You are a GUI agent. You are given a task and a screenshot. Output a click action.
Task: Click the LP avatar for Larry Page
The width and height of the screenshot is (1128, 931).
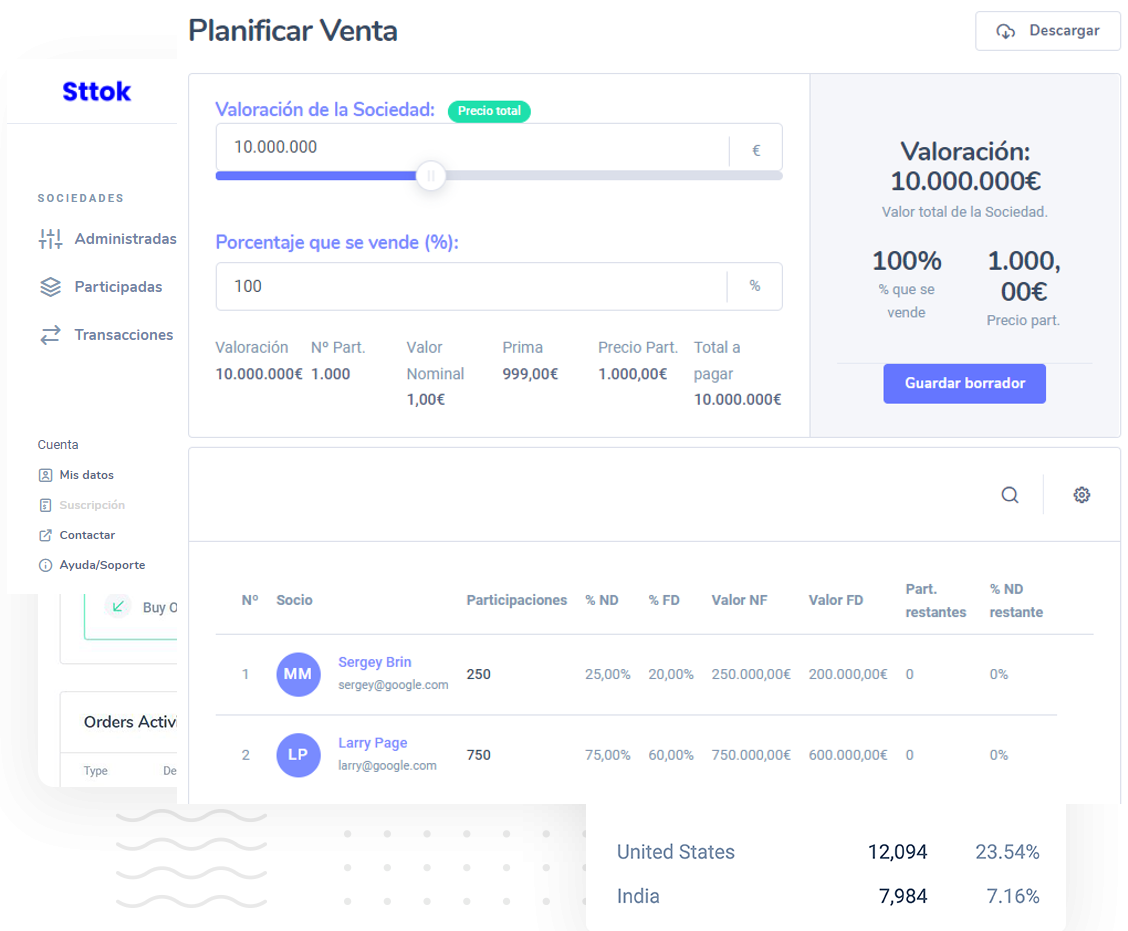click(x=298, y=755)
